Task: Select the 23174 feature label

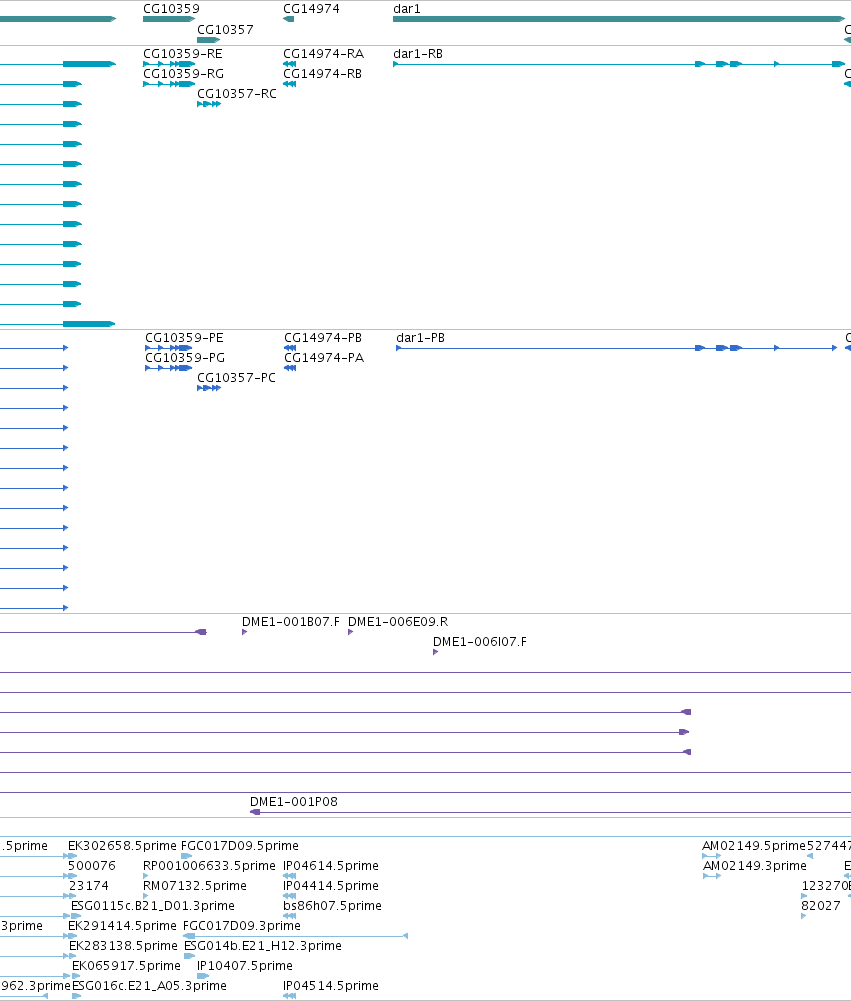Action: click(x=88, y=885)
